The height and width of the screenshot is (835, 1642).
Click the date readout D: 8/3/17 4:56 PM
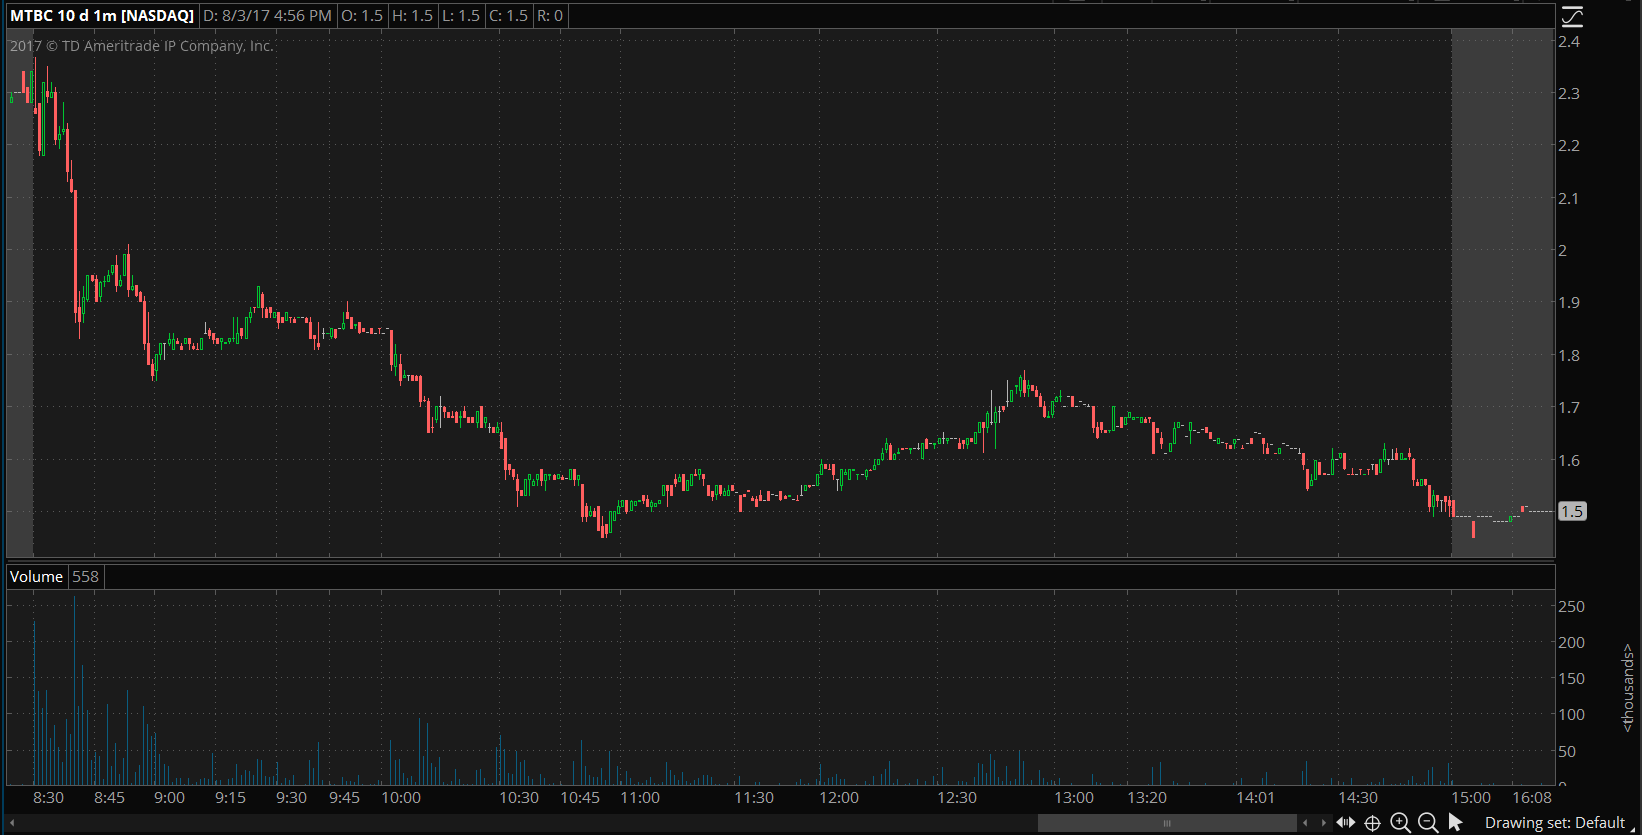(x=267, y=16)
